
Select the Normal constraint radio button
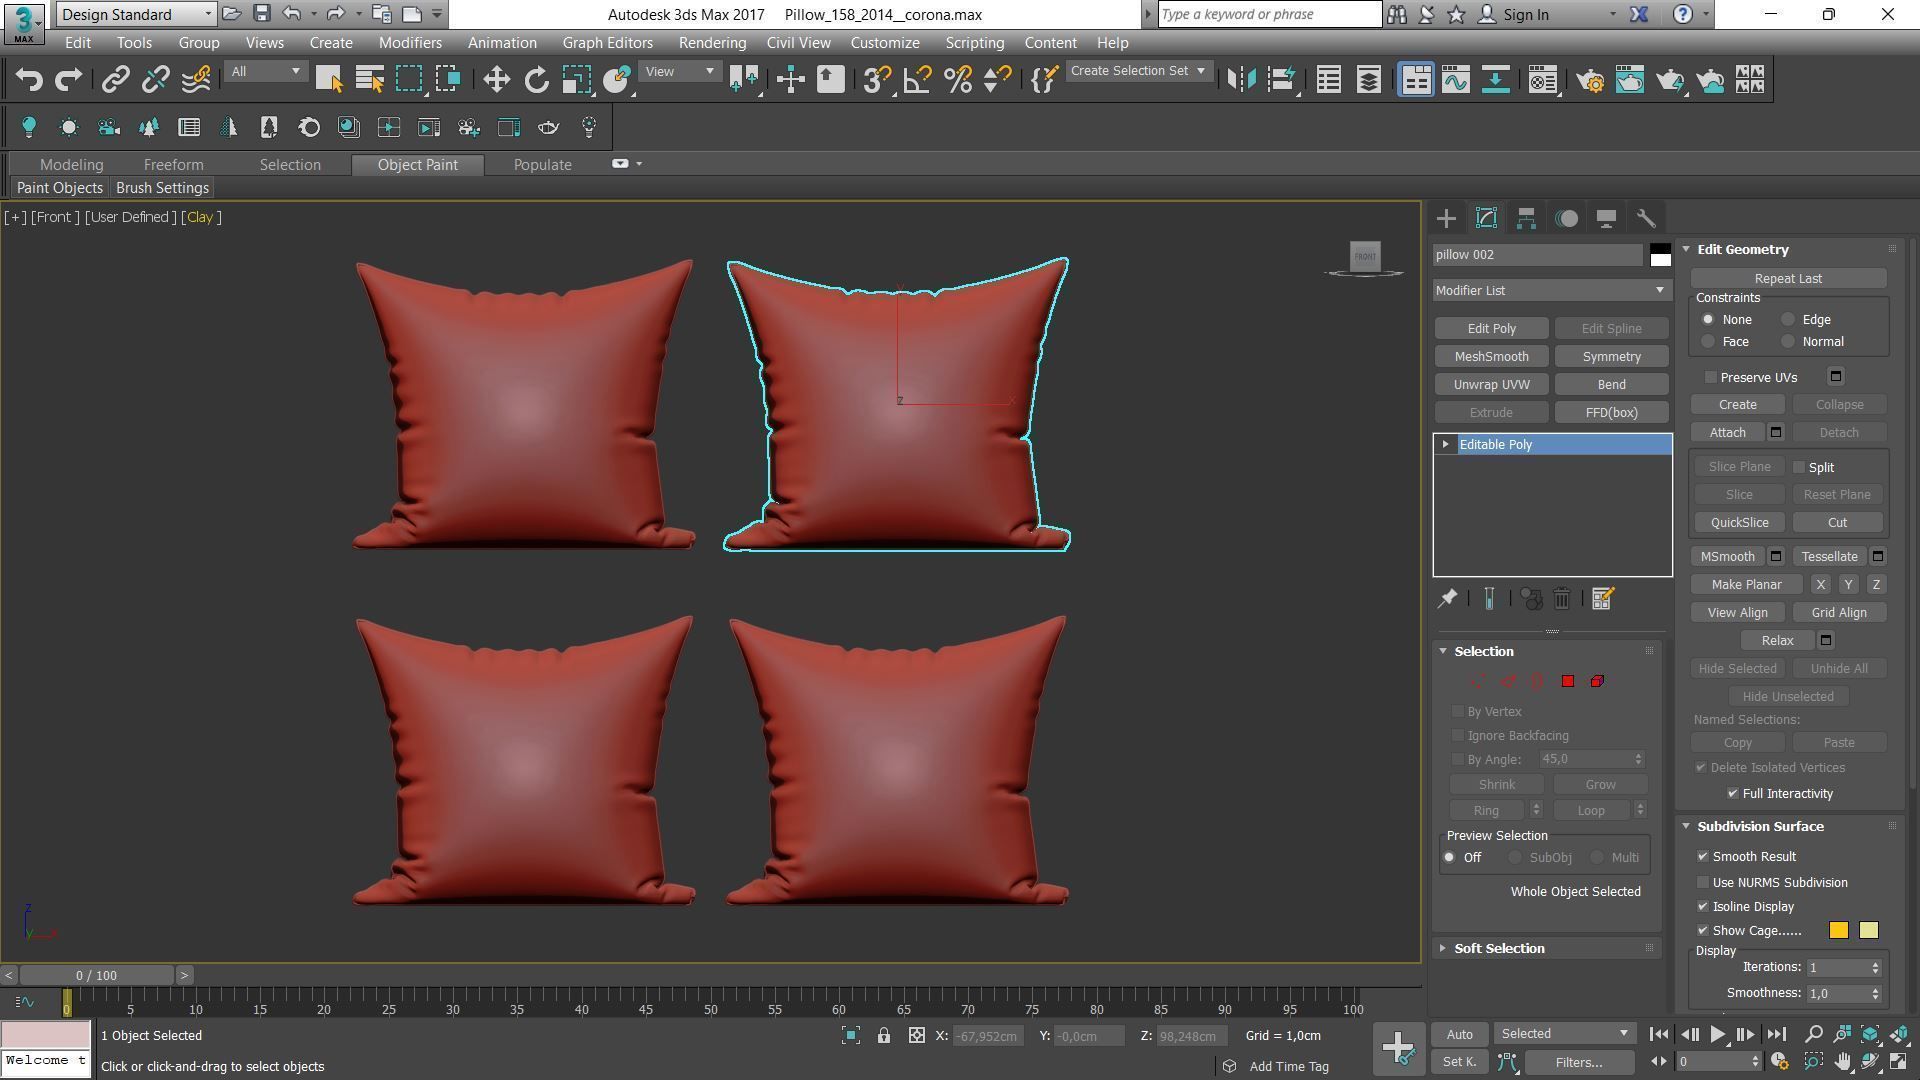pyautogui.click(x=1788, y=342)
